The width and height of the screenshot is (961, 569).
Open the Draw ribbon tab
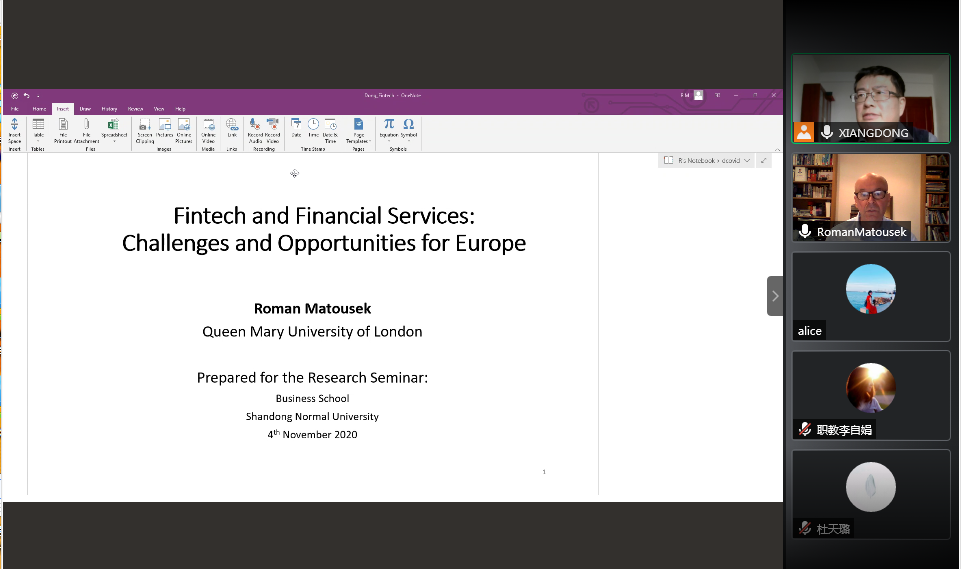[85, 108]
